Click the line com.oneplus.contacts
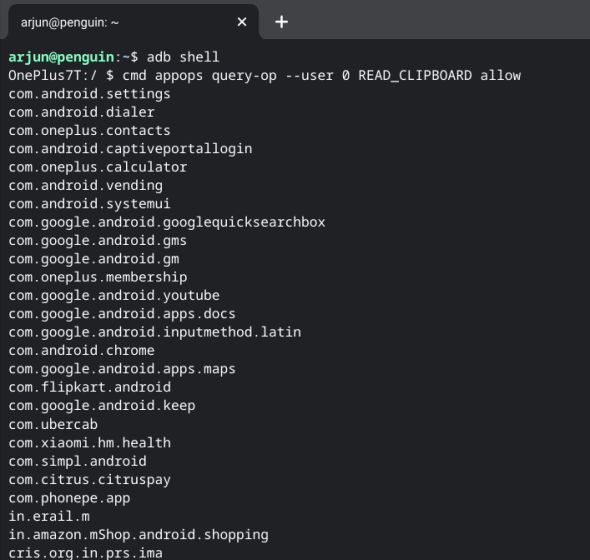Screen dimensions: 590x560 (x=89, y=131)
